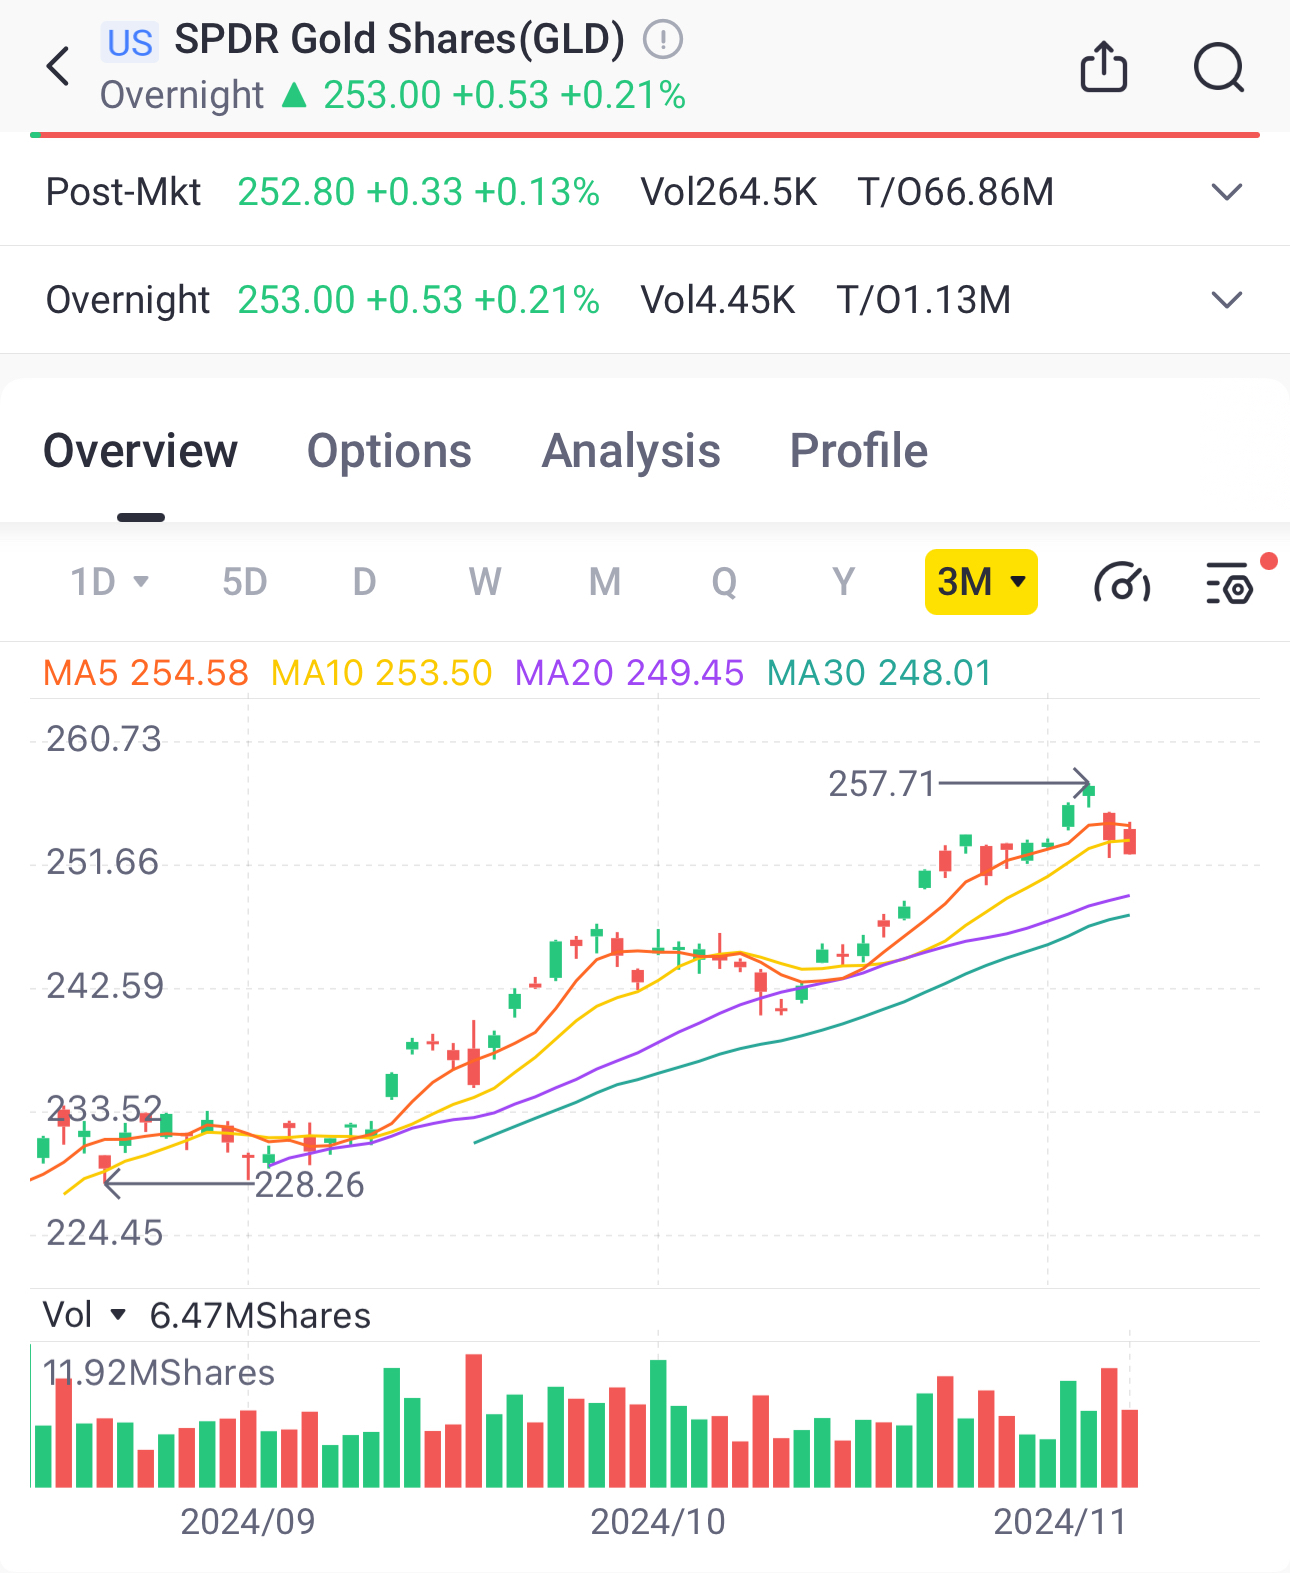
Task: Tap the T/O1.13M turnover value
Action: pos(924,300)
